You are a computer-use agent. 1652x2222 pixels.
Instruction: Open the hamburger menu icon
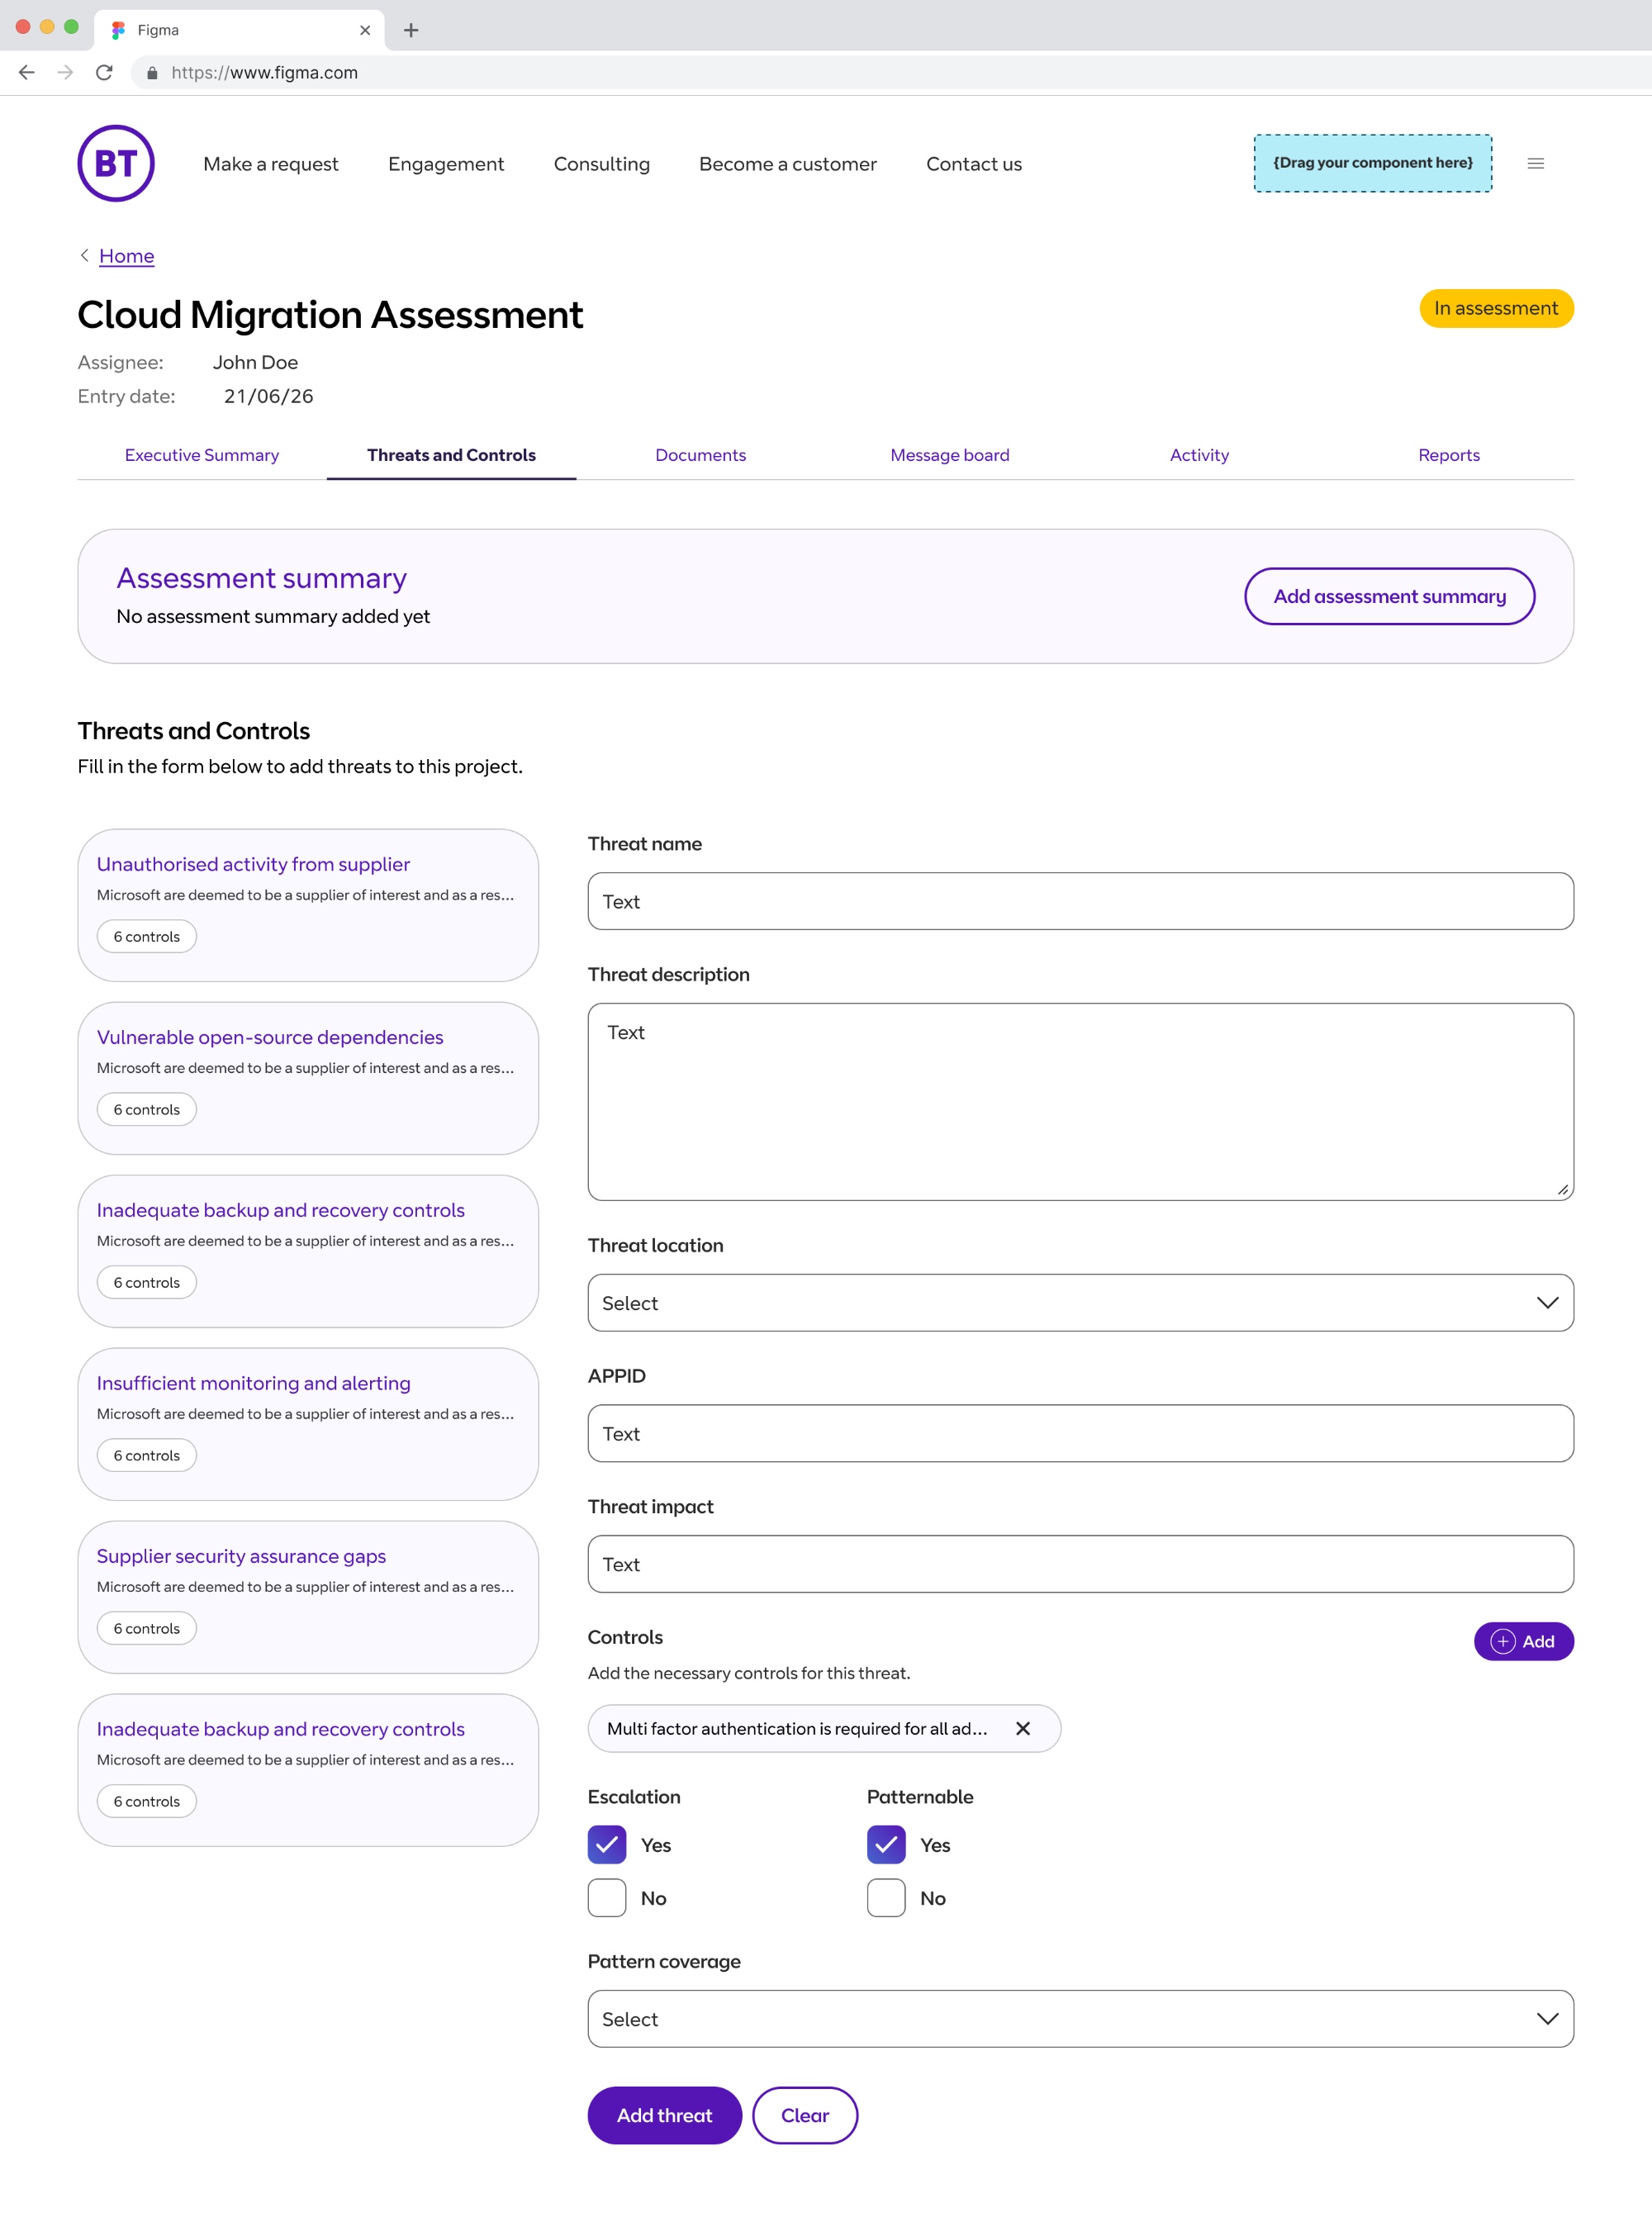(x=1535, y=163)
